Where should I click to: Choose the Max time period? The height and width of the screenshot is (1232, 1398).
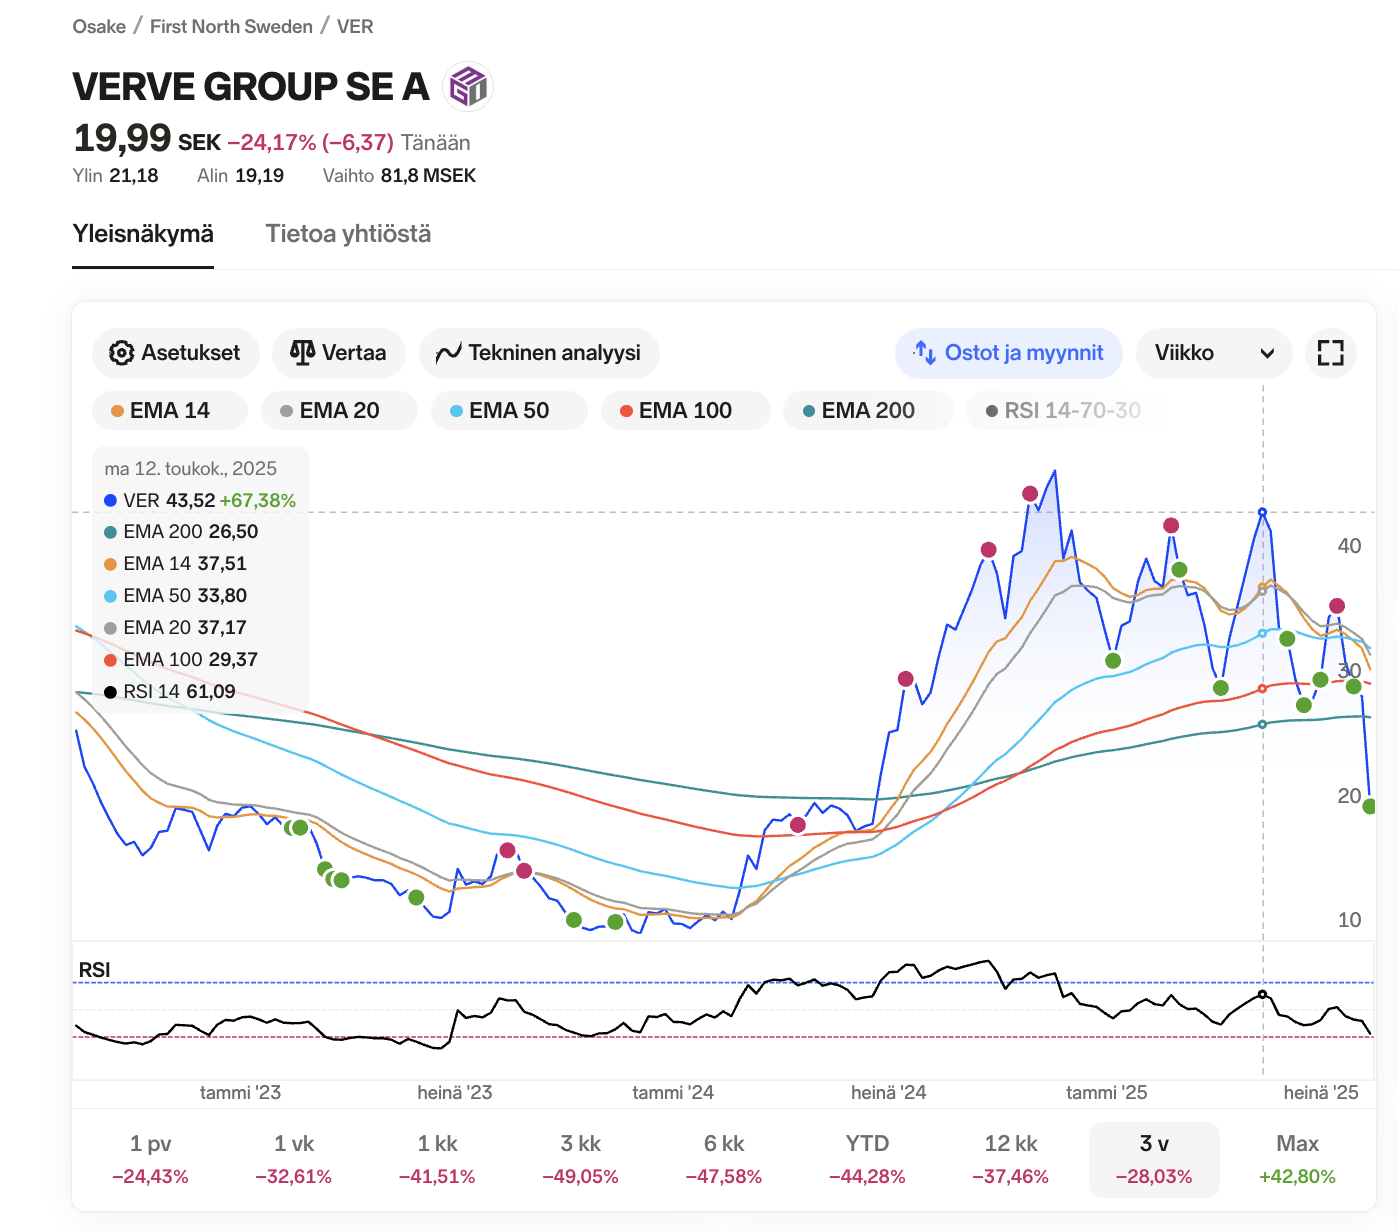1297,1158
